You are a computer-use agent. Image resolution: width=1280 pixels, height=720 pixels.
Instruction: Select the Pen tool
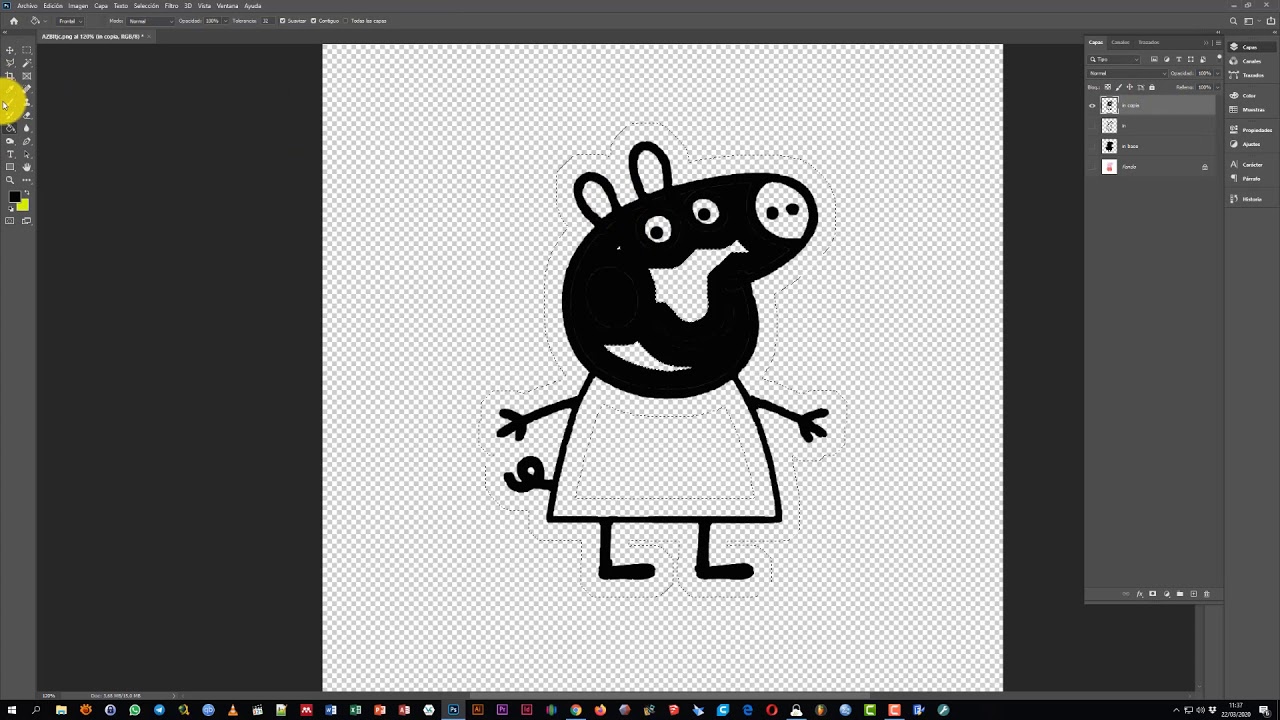[x=26, y=141]
